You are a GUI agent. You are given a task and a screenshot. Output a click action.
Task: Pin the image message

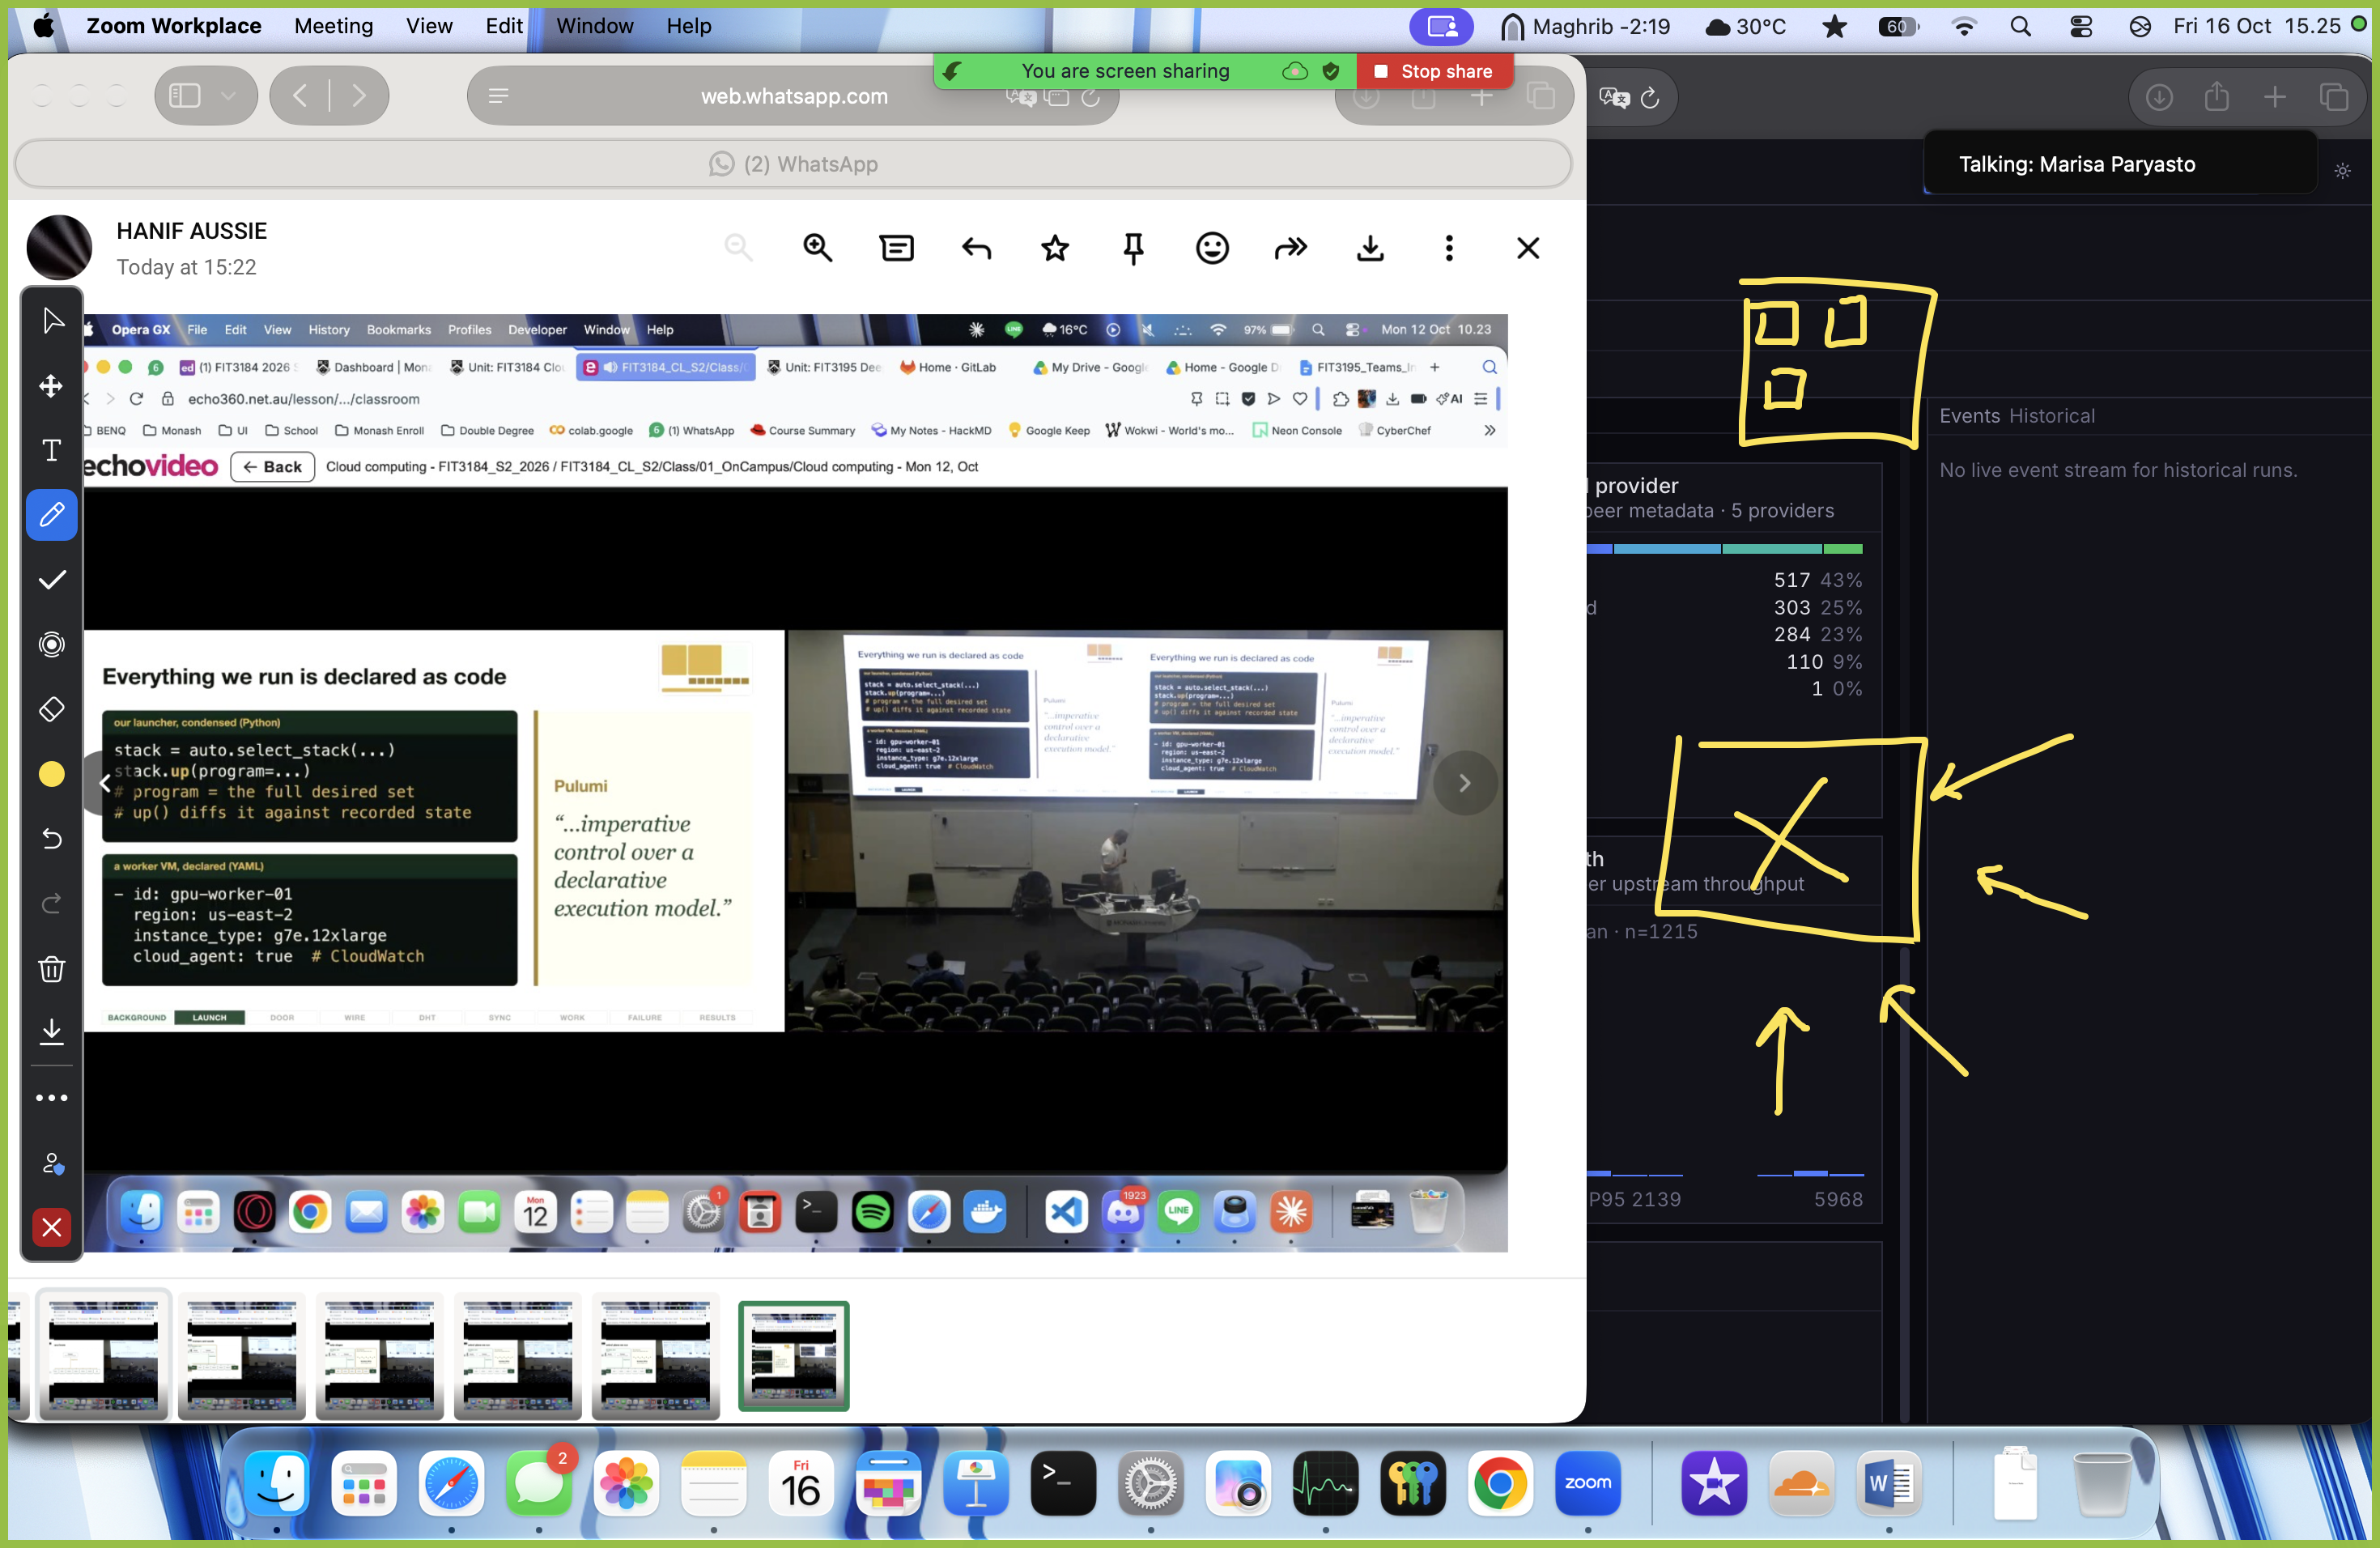1133,248
